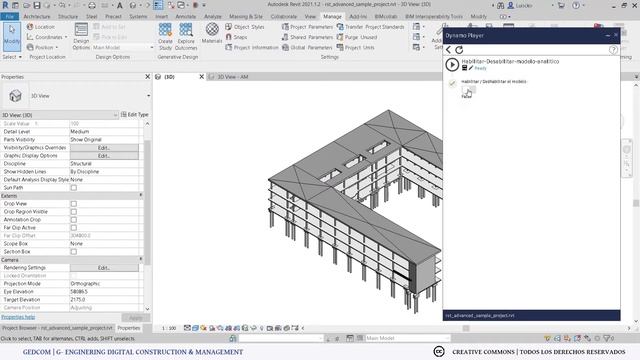640x360 pixels.
Task: Open Project Information
Action: (252, 47)
